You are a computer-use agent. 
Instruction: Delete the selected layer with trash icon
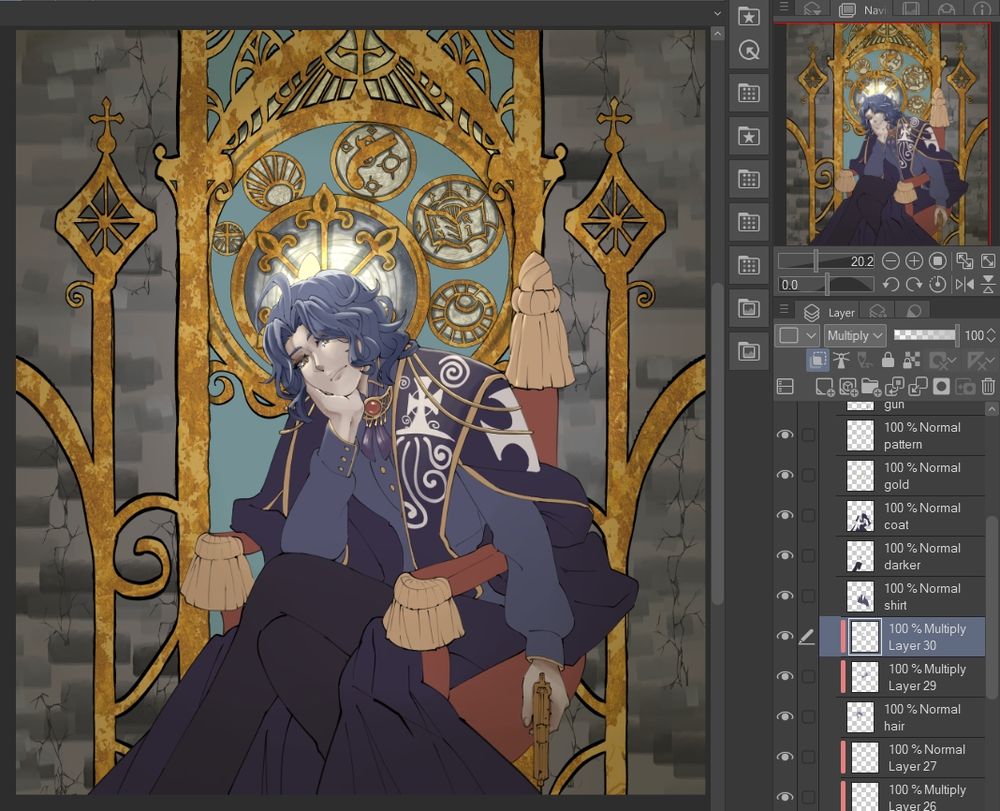pos(988,386)
